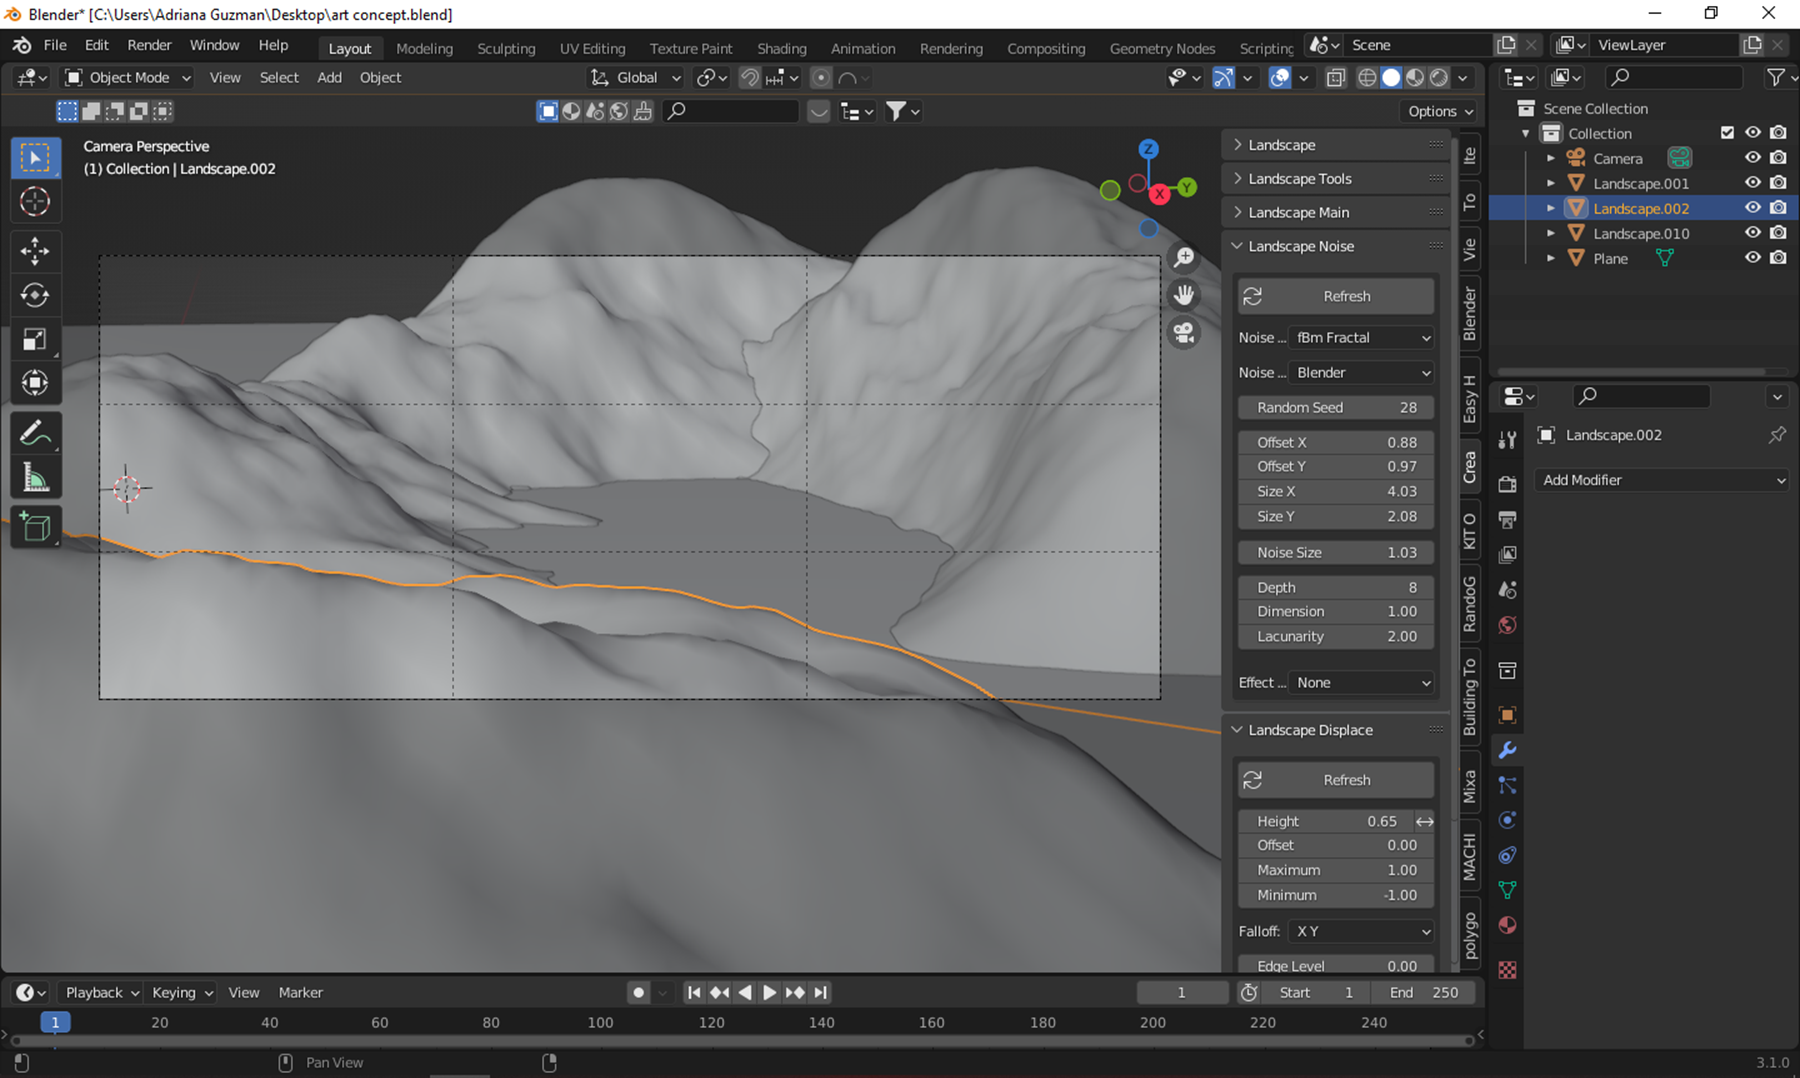
Task: Click Refresh in Landscape Noise panel
Action: (1336, 296)
